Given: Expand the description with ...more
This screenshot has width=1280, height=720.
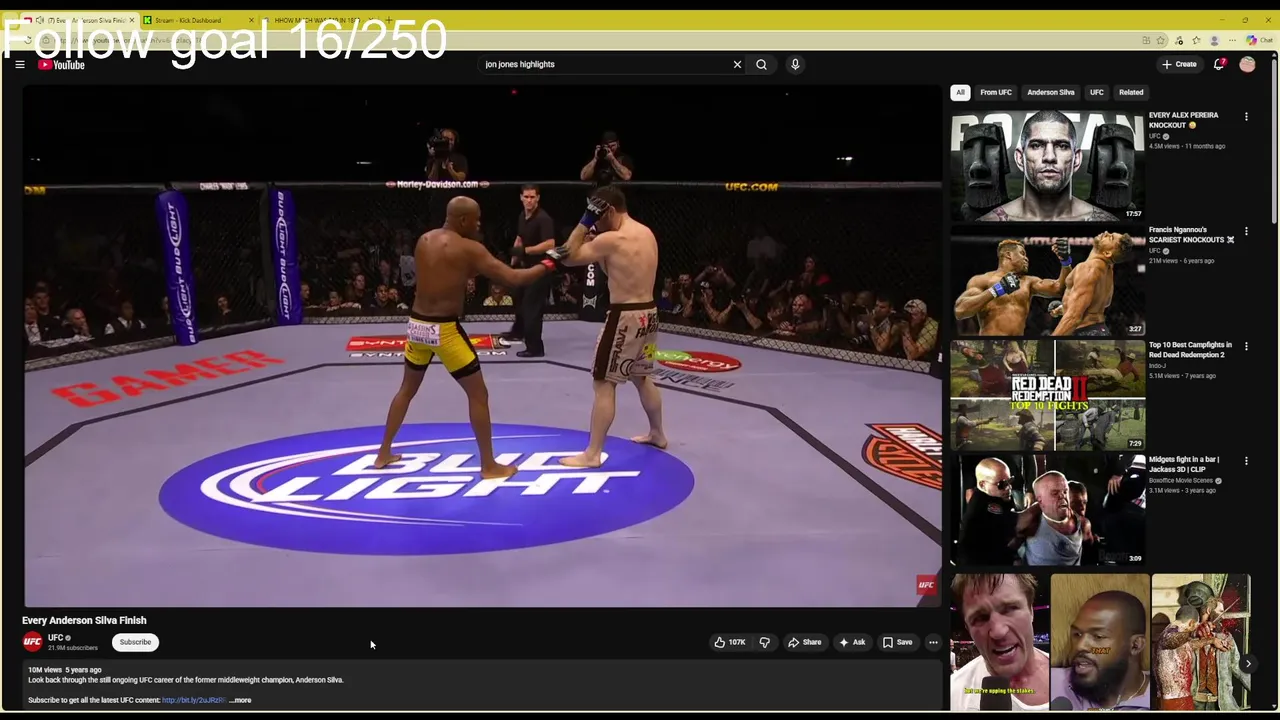Looking at the screenshot, I should click(241, 700).
